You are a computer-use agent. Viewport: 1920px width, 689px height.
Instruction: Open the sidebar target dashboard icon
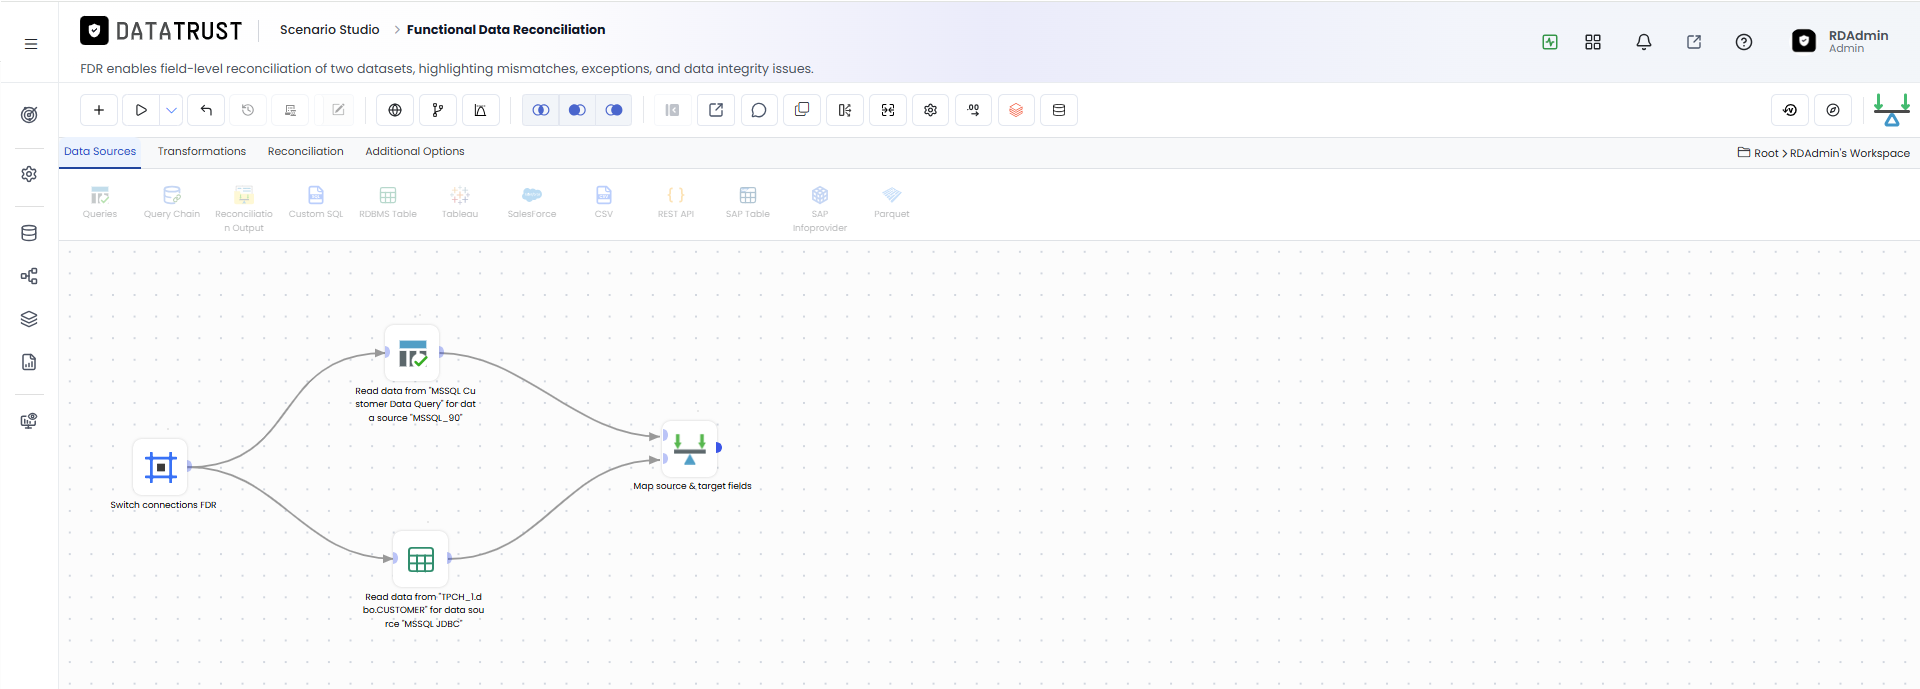coord(29,115)
